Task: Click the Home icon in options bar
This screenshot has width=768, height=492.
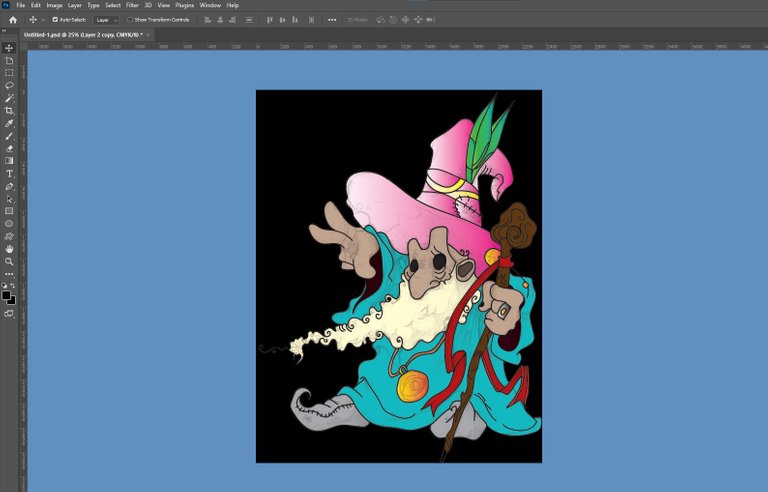Action: tap(13, 20)
